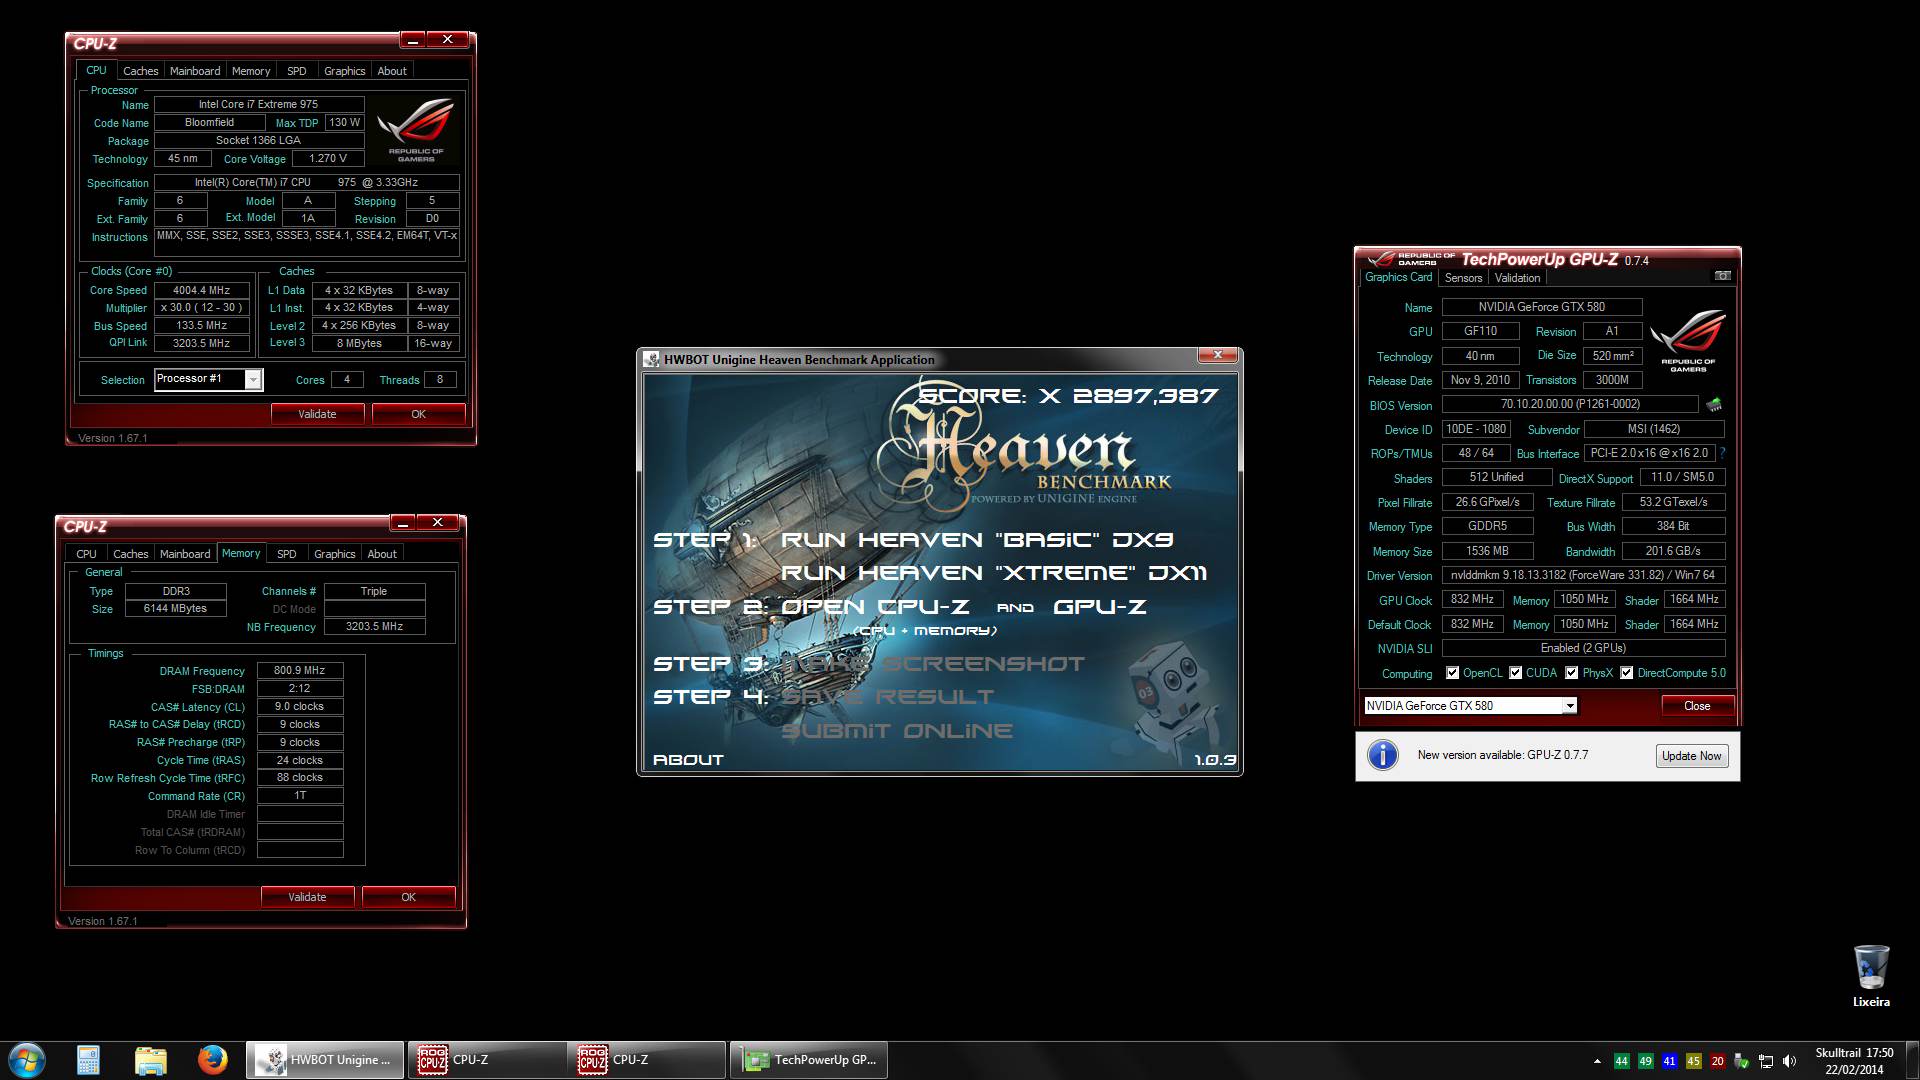This screenshot has width=1920, height=1080.
Task: Click the Core Speed value 4004.4 MHz
Action: [x=202, y=290]
